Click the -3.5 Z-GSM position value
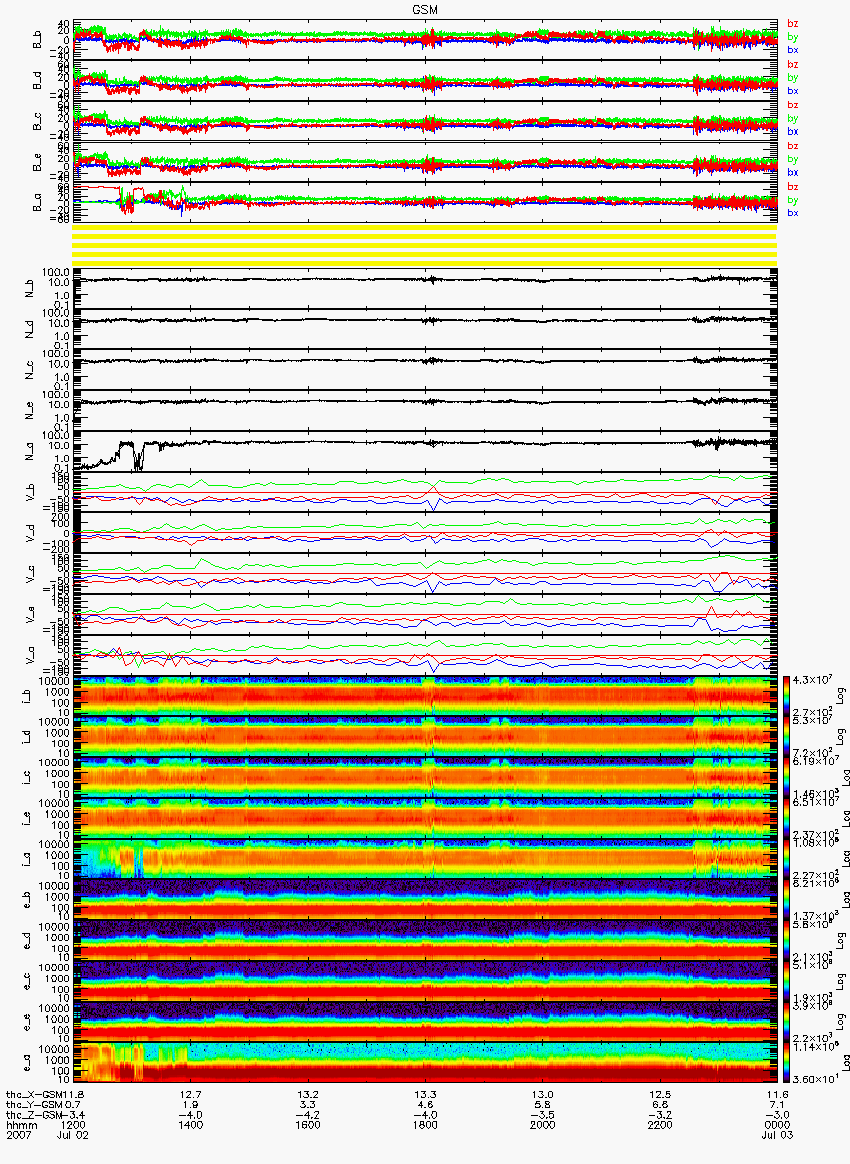This screenshot has height=1164, width=850. [543, 1115]
